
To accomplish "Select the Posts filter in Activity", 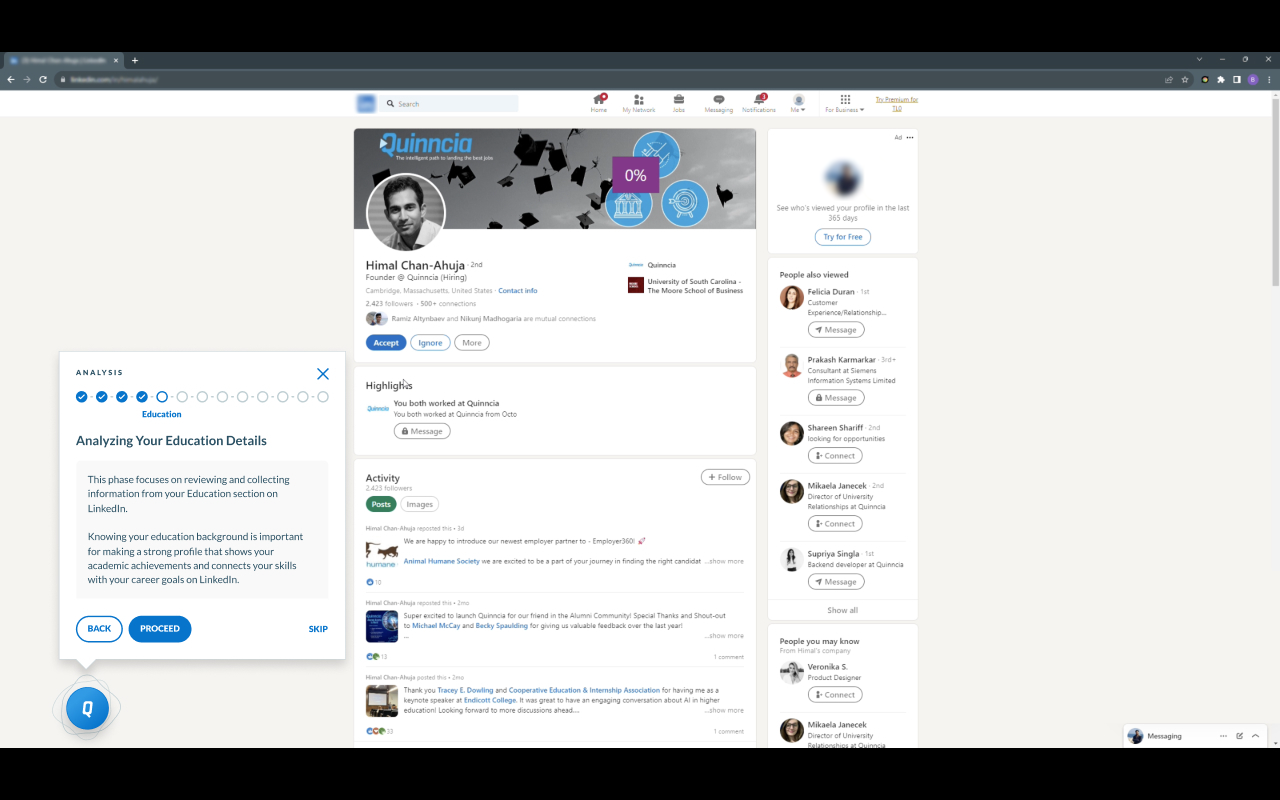I will 381,504.
